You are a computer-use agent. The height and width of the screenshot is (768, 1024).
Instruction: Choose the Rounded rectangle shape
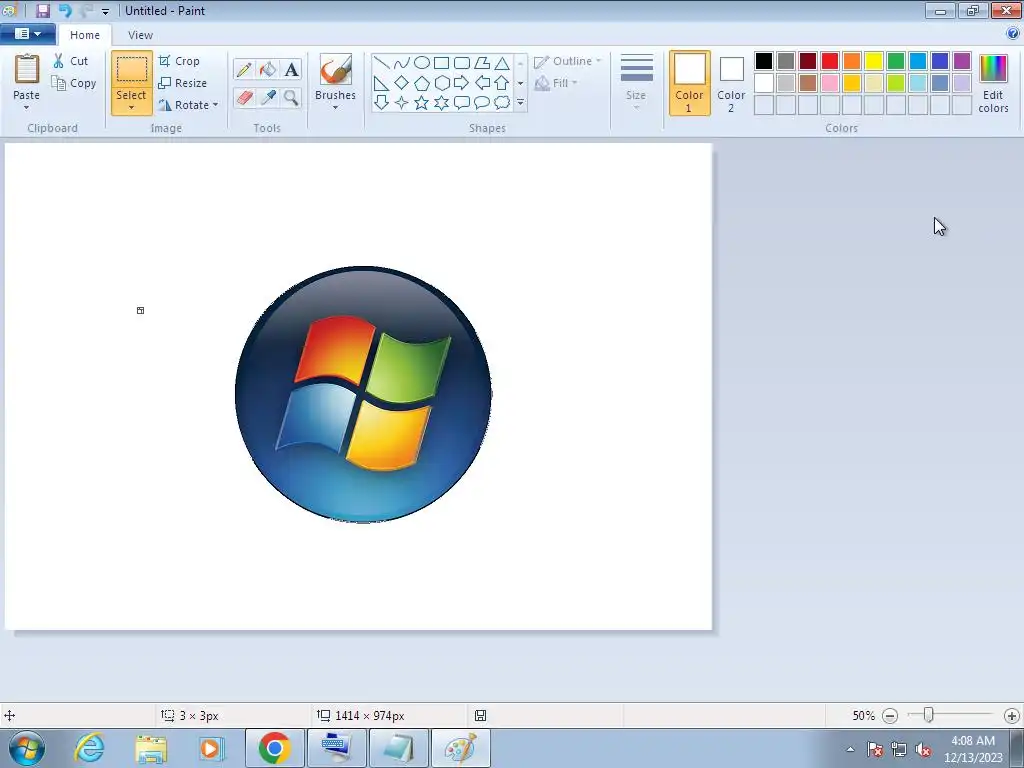coord(462,63)
